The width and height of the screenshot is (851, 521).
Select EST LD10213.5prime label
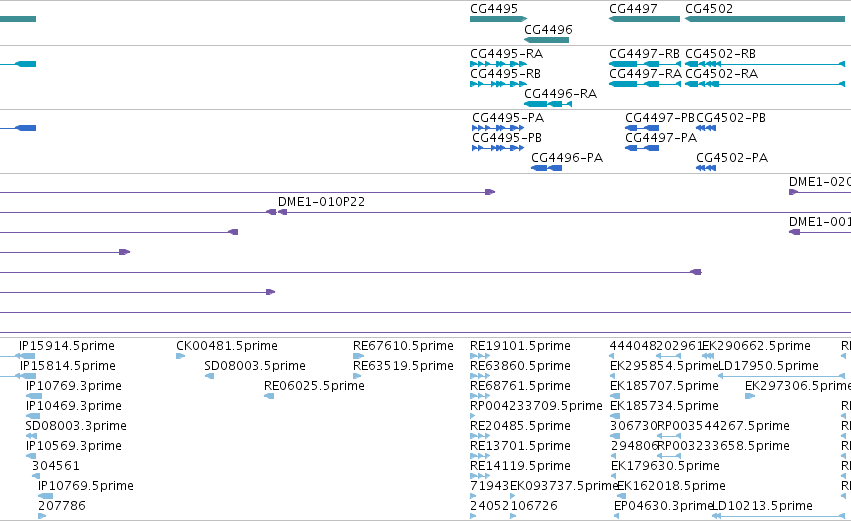[x=762, y=506]
